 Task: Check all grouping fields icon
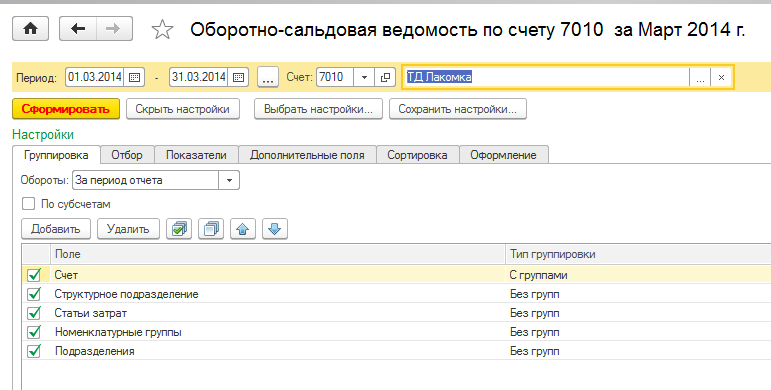tap(179, 229)
